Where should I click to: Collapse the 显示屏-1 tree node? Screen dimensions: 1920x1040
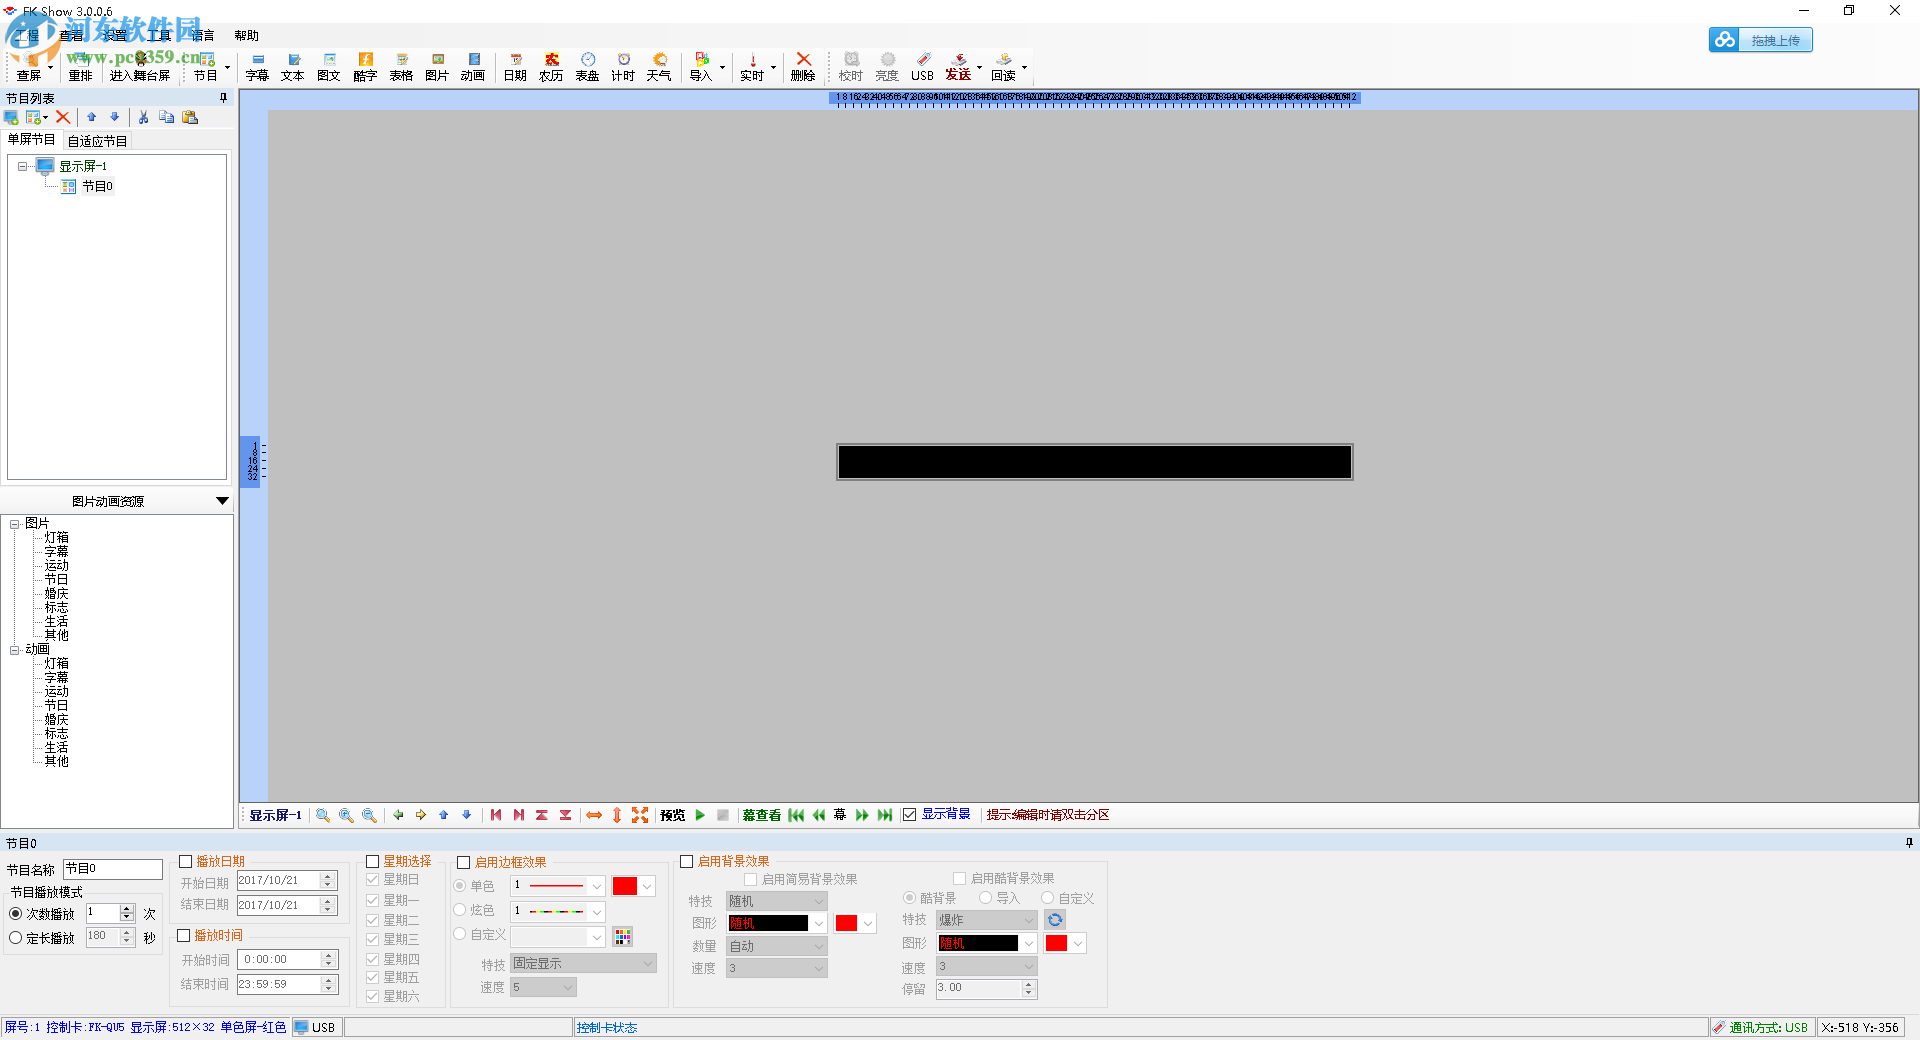22,166
